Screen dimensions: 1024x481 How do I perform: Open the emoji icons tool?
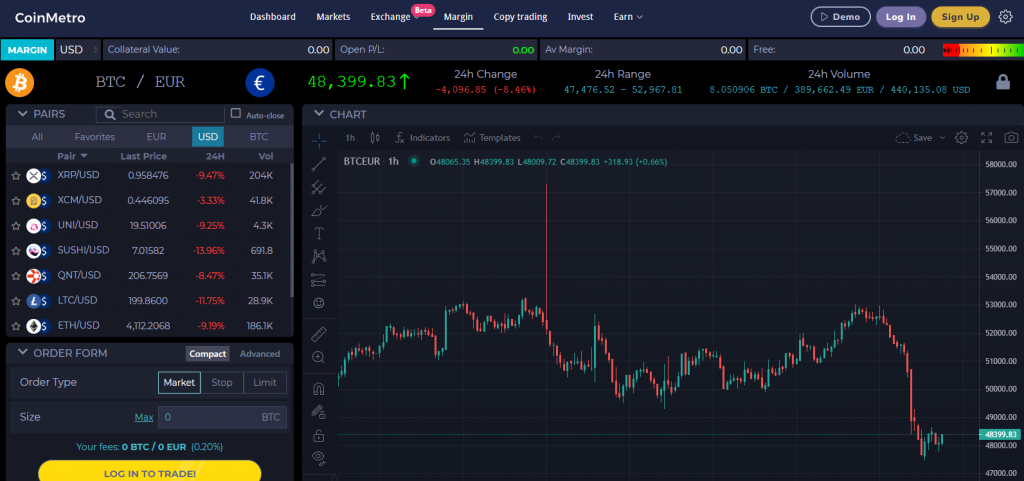319,303
